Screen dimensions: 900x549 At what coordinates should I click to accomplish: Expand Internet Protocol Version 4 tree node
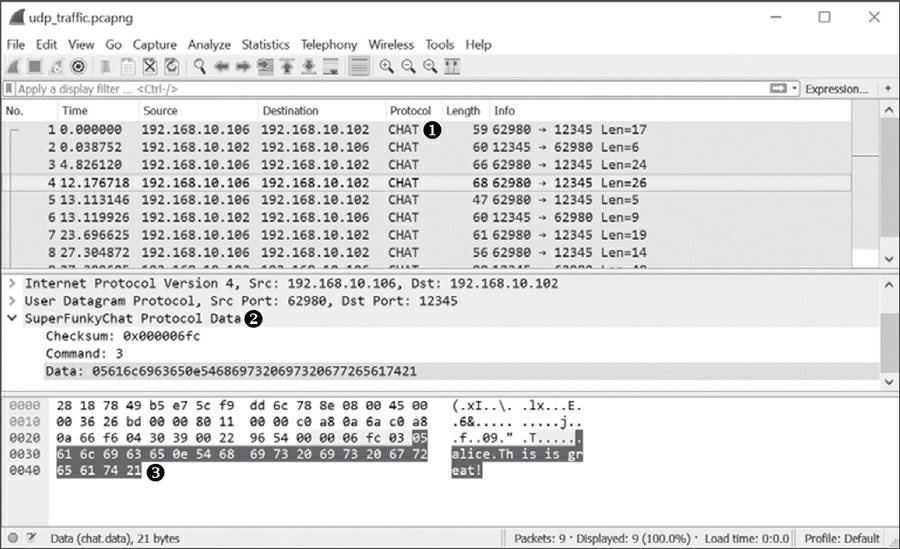click(11, 283)
